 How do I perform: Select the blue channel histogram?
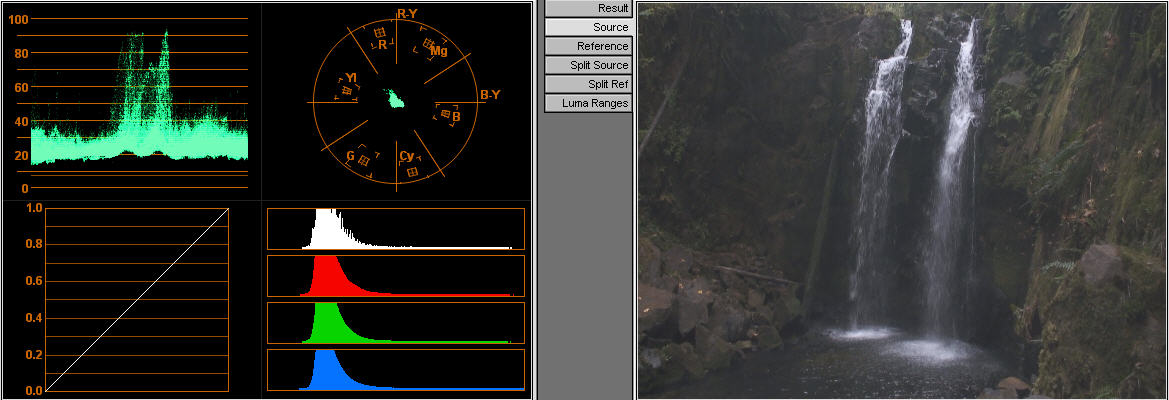[x=395, y=370]
